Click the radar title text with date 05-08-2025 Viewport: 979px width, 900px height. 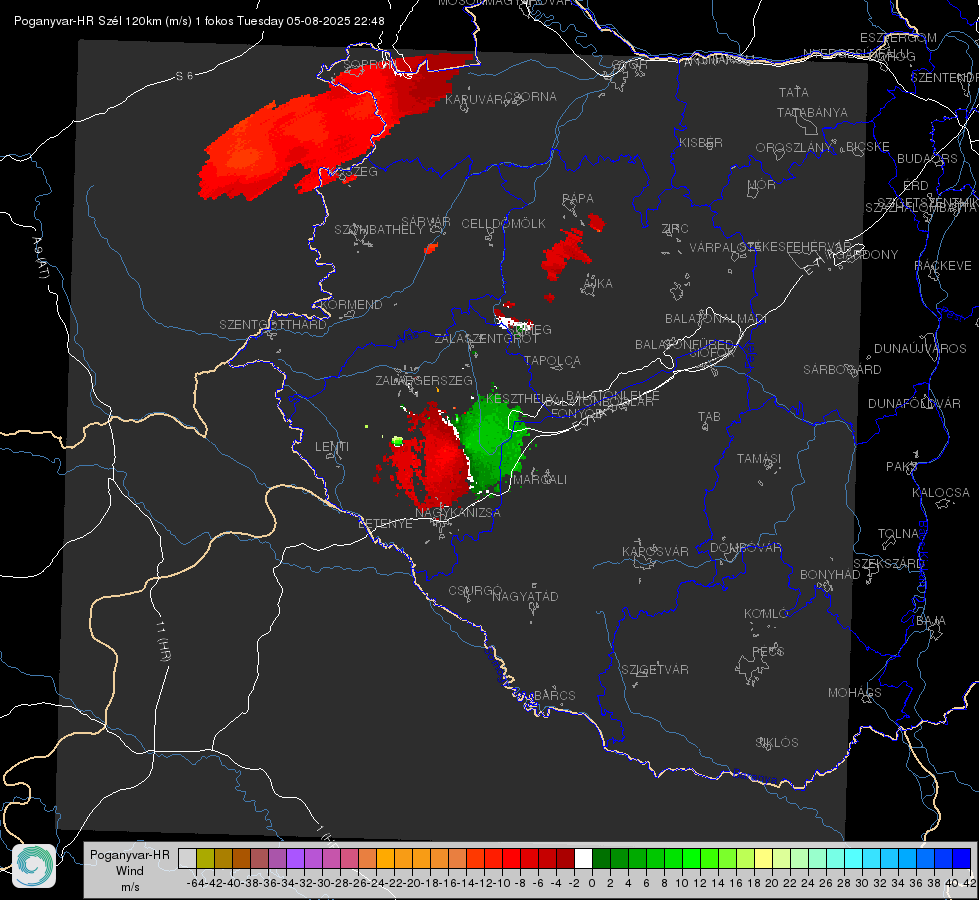(199, 21)
